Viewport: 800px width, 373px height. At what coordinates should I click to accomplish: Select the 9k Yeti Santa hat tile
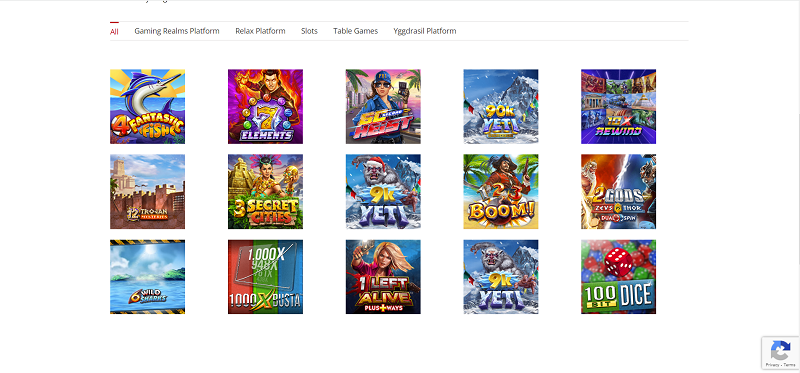point(383,192)
